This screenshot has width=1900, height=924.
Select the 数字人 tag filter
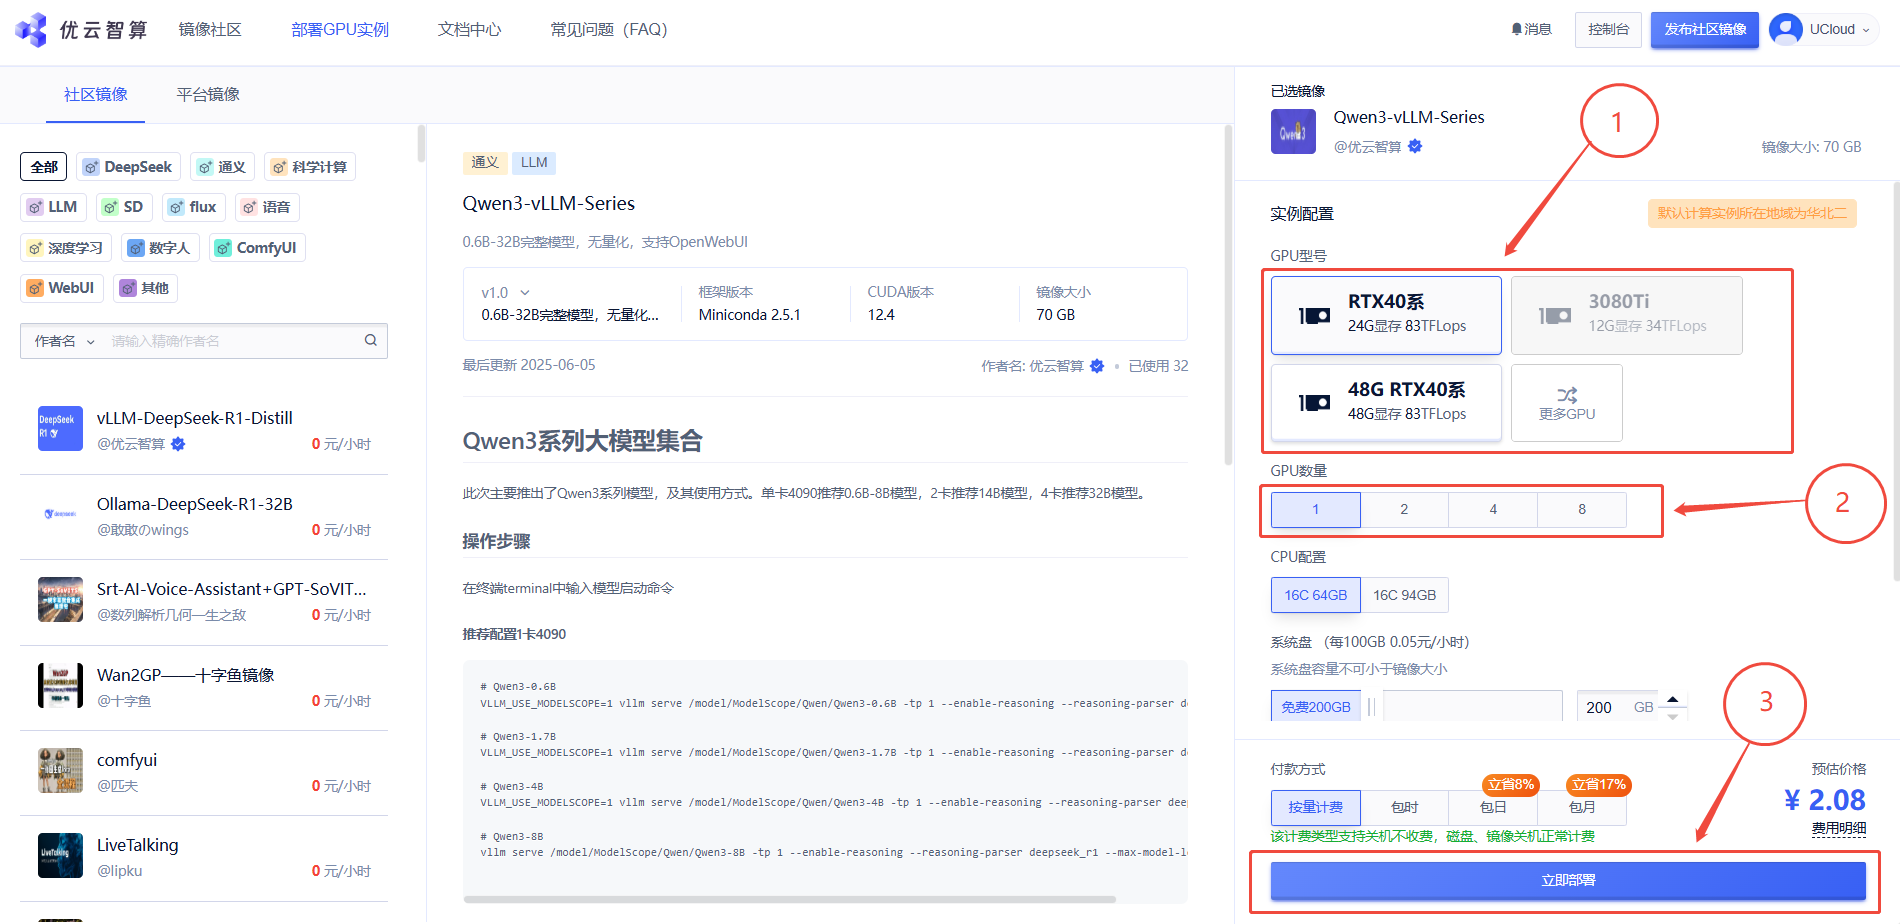(161, 248)
